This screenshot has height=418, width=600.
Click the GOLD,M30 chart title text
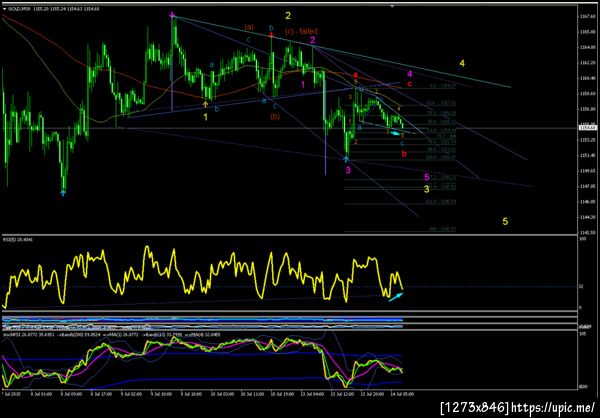tap(54, 8)
